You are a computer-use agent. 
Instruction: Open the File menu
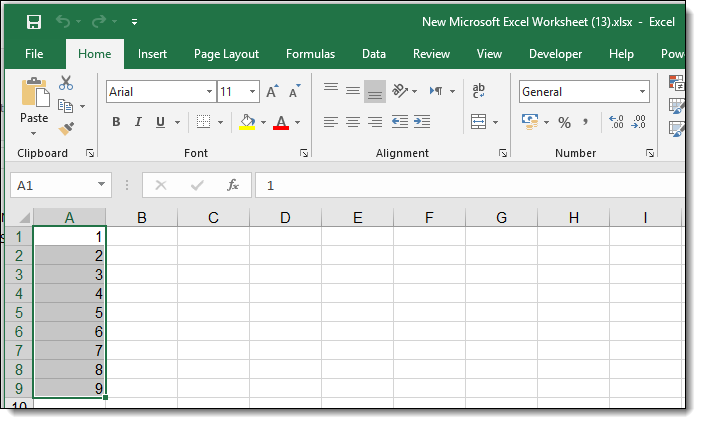pos(34,54)
